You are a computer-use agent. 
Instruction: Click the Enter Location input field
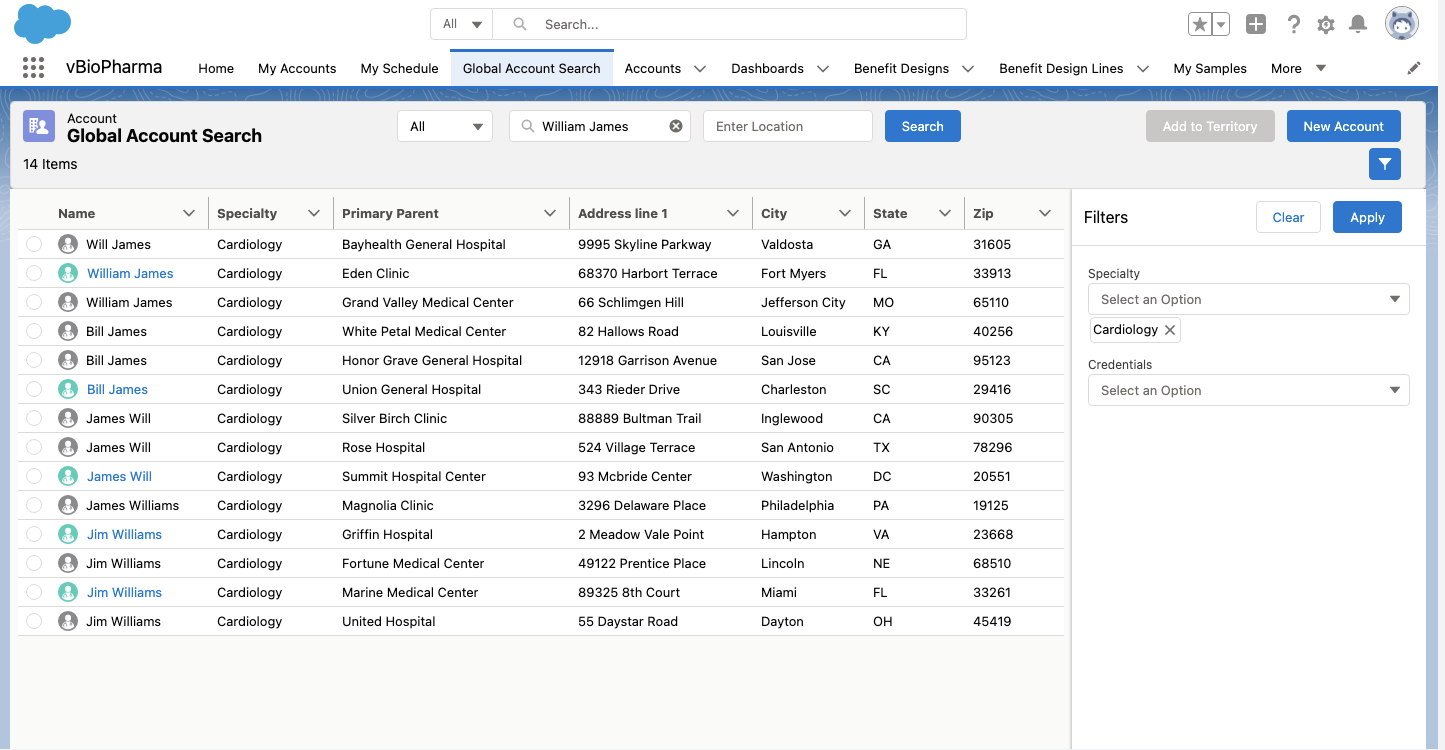coord(787,126)
